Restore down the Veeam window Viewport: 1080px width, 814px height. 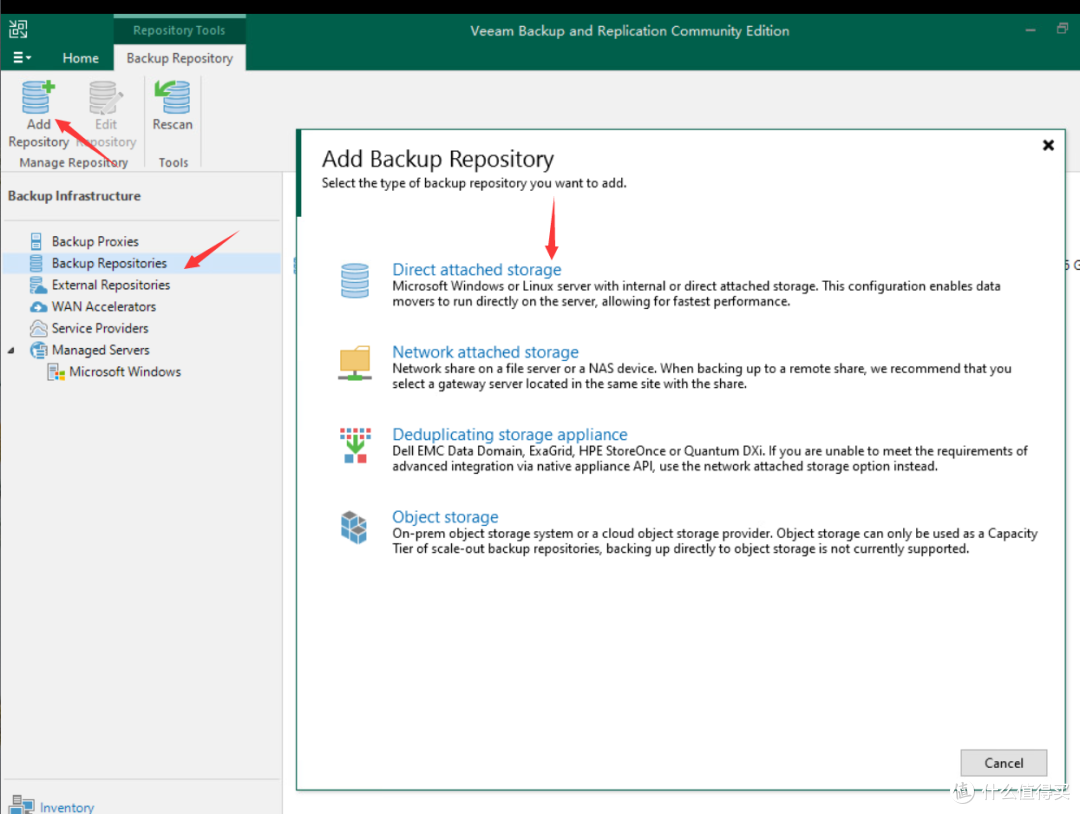(x=1062, y=29)
